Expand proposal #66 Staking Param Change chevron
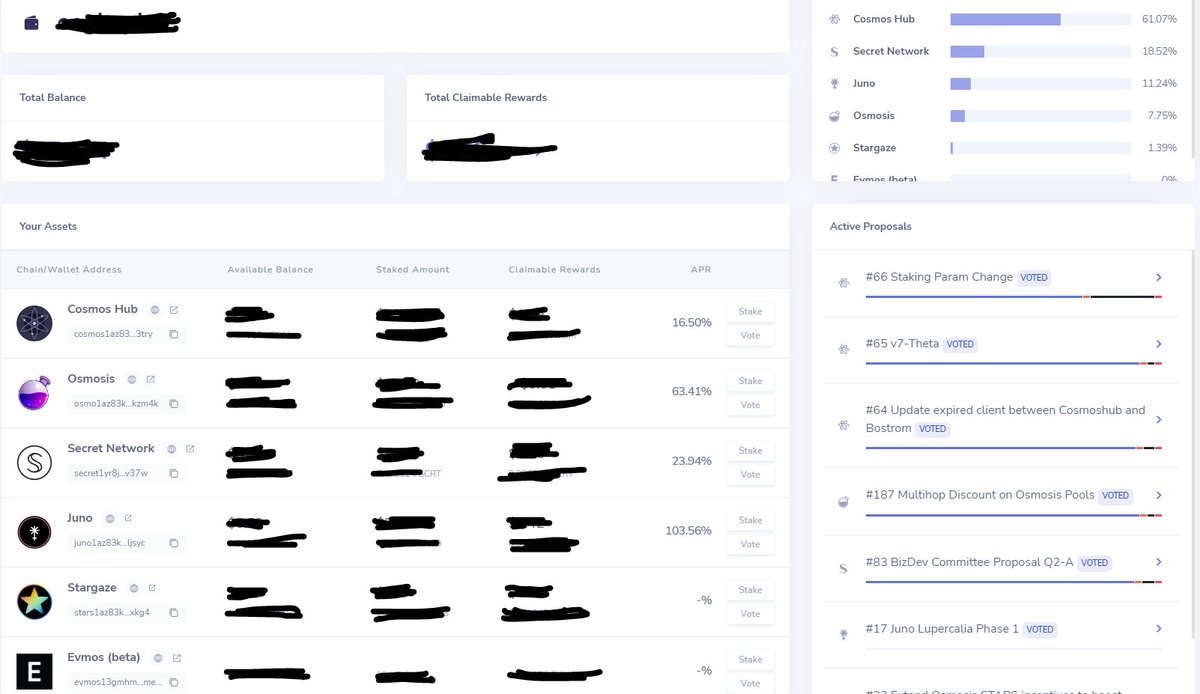This screenshot has width=1200, height=694. [1158, 277]
